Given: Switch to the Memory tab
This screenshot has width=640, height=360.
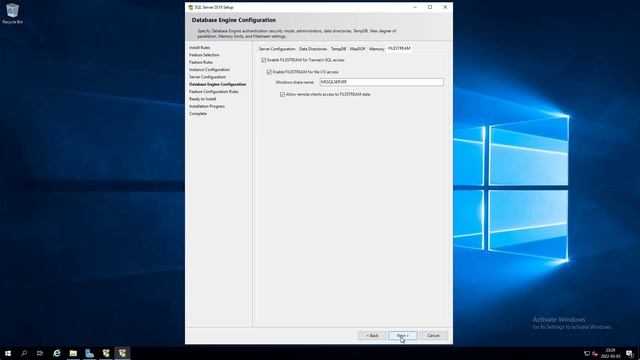Looking at the screenshot, I should point(376,49).
